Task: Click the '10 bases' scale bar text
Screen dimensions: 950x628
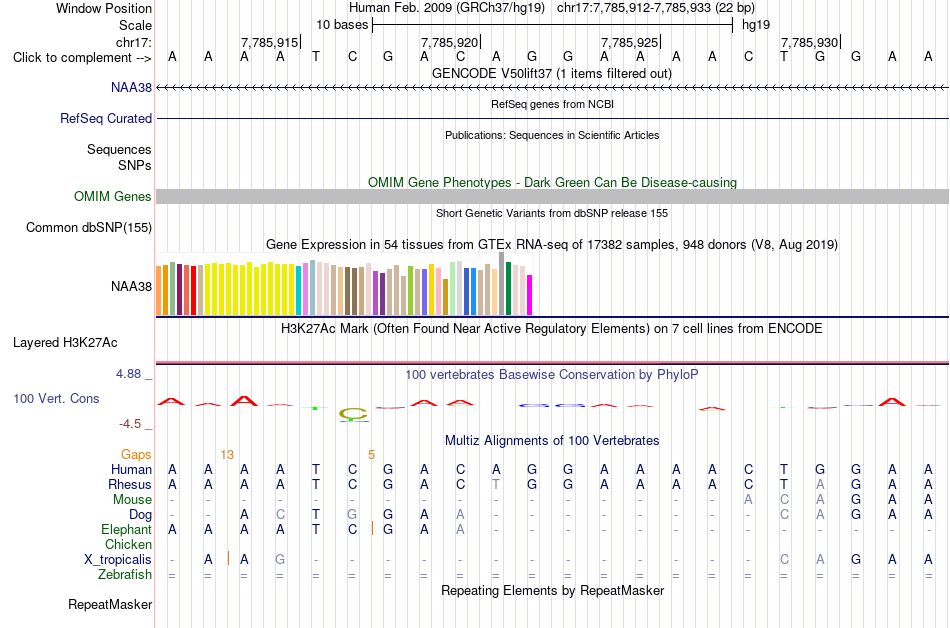Action: pos(342,25)
